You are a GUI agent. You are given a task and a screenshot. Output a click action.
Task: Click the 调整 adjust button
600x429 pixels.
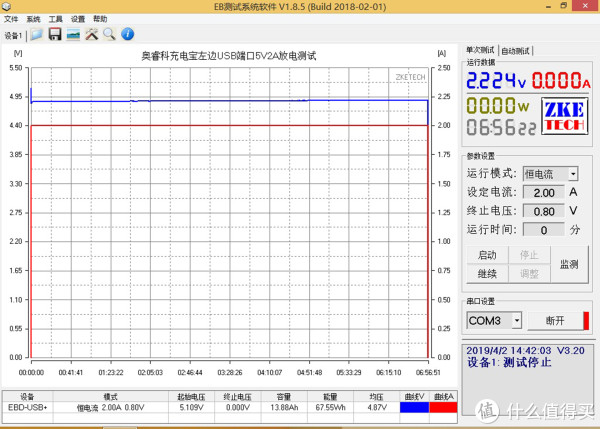529,274
